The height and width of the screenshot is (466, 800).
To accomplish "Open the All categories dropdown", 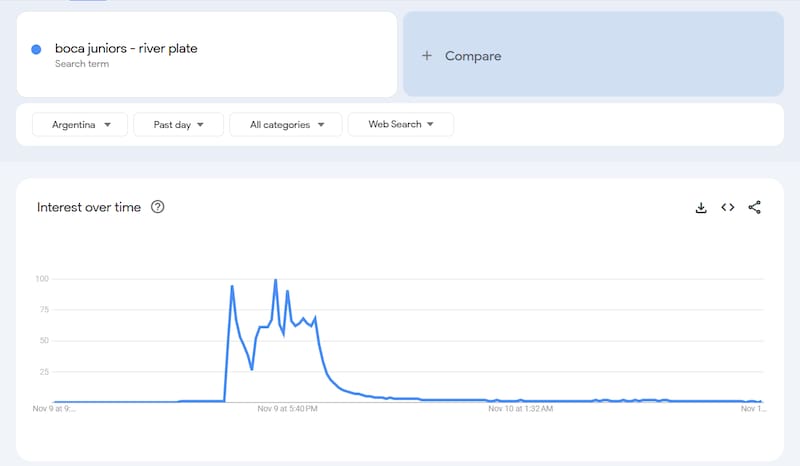I will click(x=286, y=125).
